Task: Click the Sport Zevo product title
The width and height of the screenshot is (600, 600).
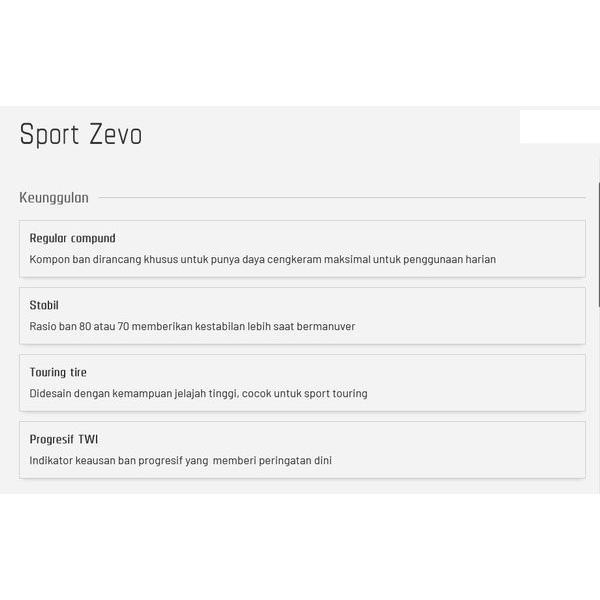Action: pos(81,135)
